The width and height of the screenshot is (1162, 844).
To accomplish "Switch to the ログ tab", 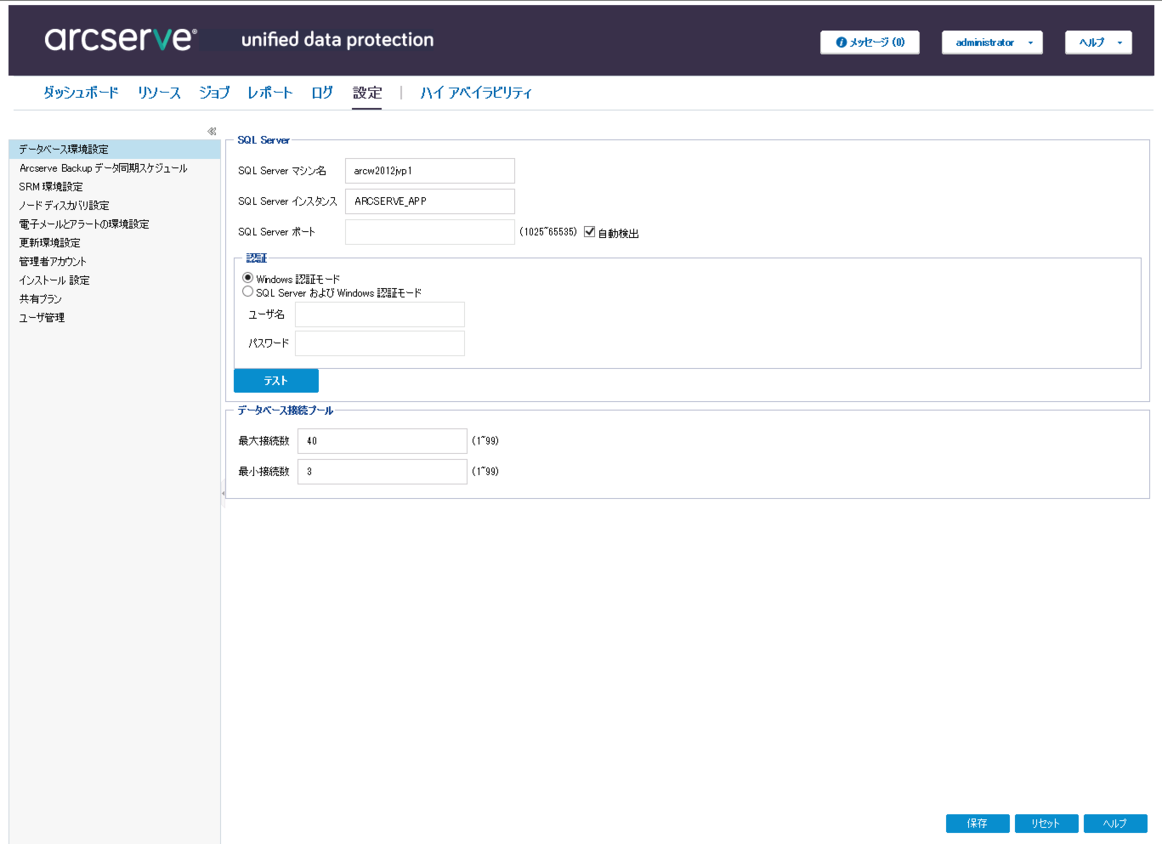I will [x=322, y=93].
